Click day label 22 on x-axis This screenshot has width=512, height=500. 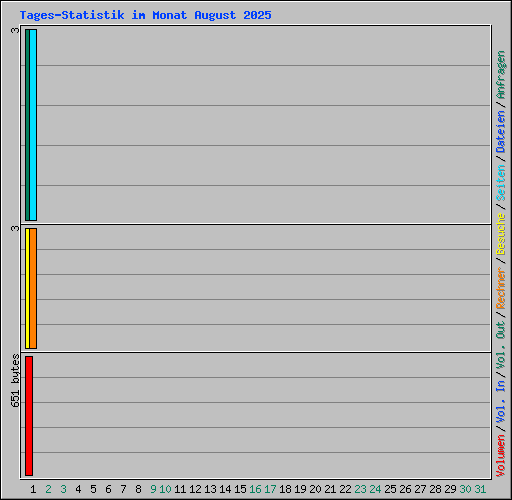345,489
